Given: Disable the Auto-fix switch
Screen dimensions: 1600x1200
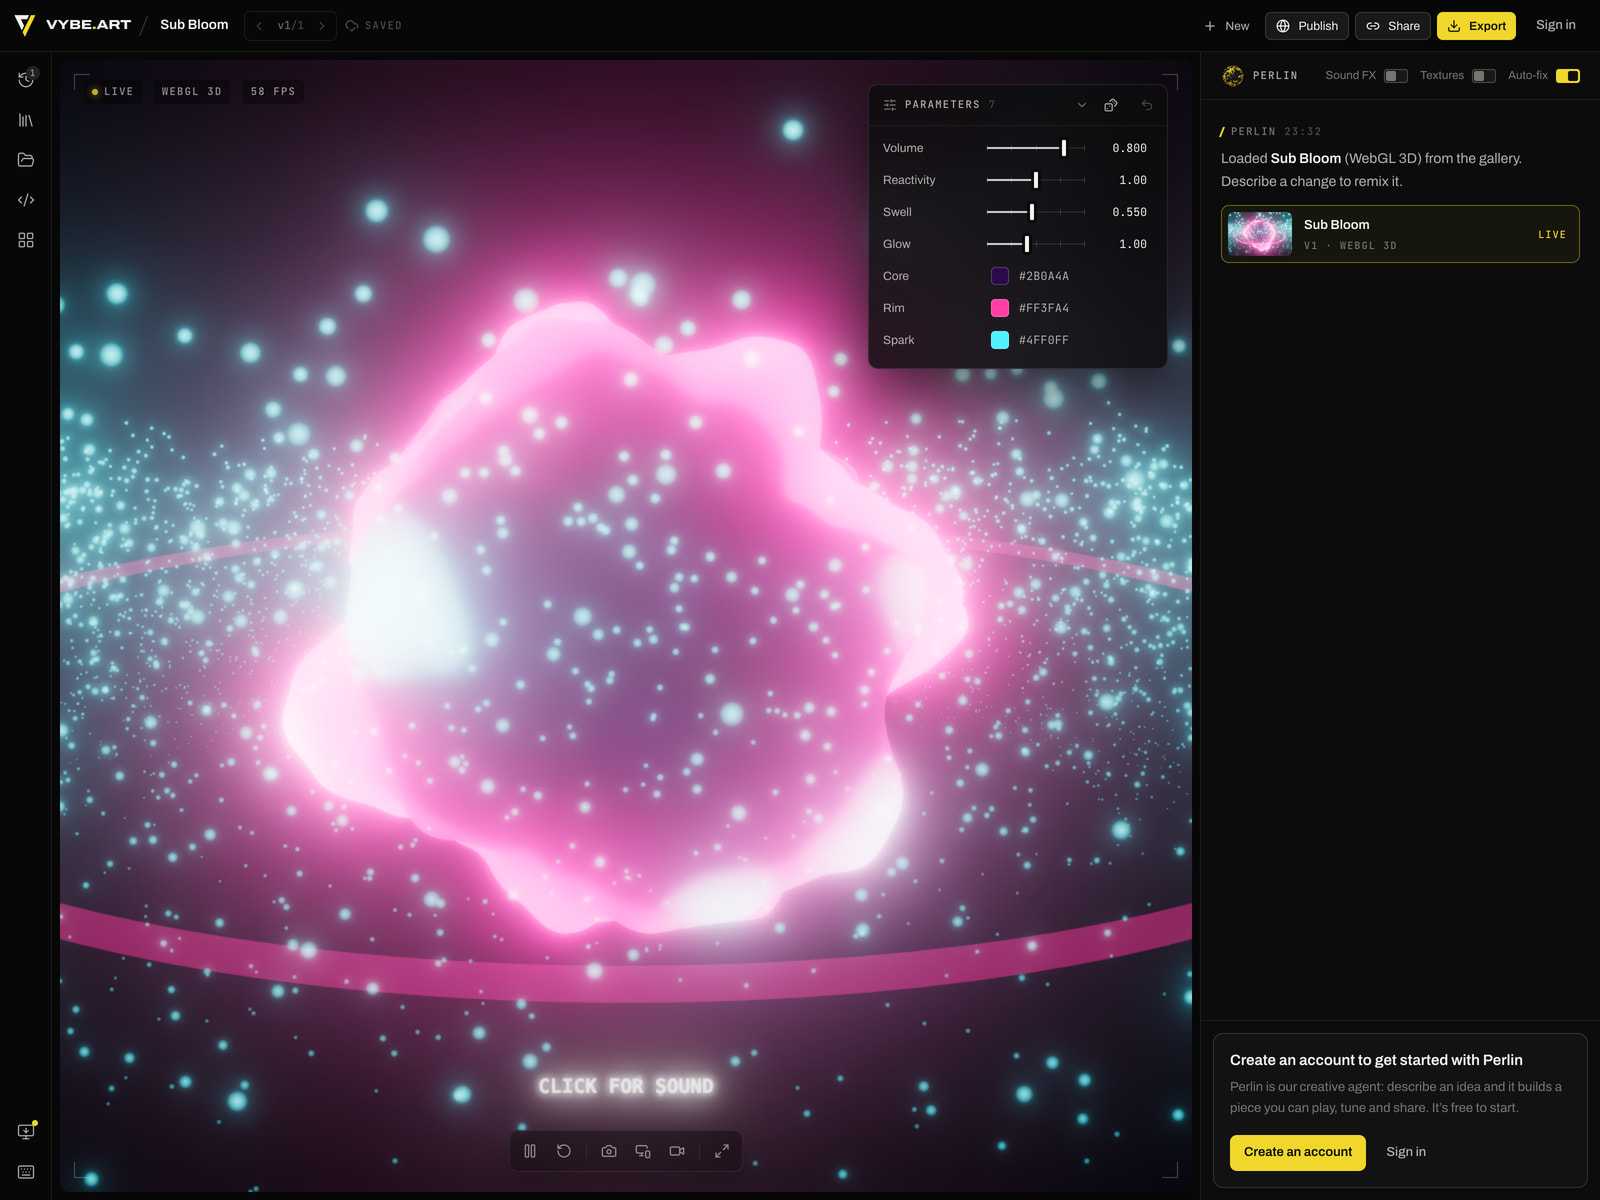Looking at the screenshot, I should click(x=1568, y=76).
